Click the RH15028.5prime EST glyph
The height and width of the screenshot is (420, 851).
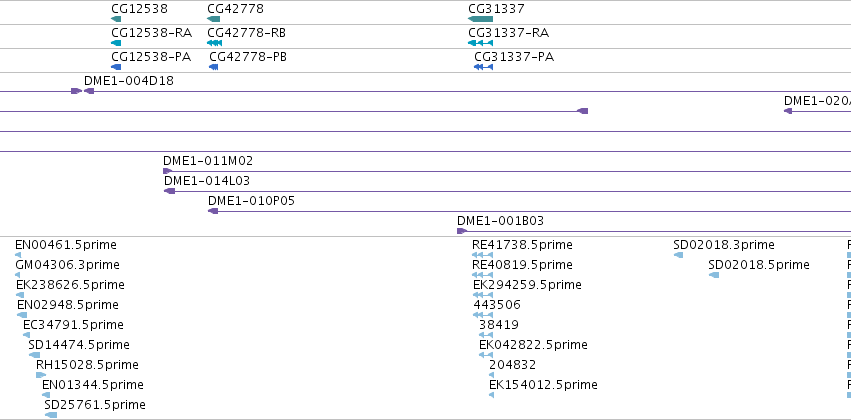tap(41, 375)
